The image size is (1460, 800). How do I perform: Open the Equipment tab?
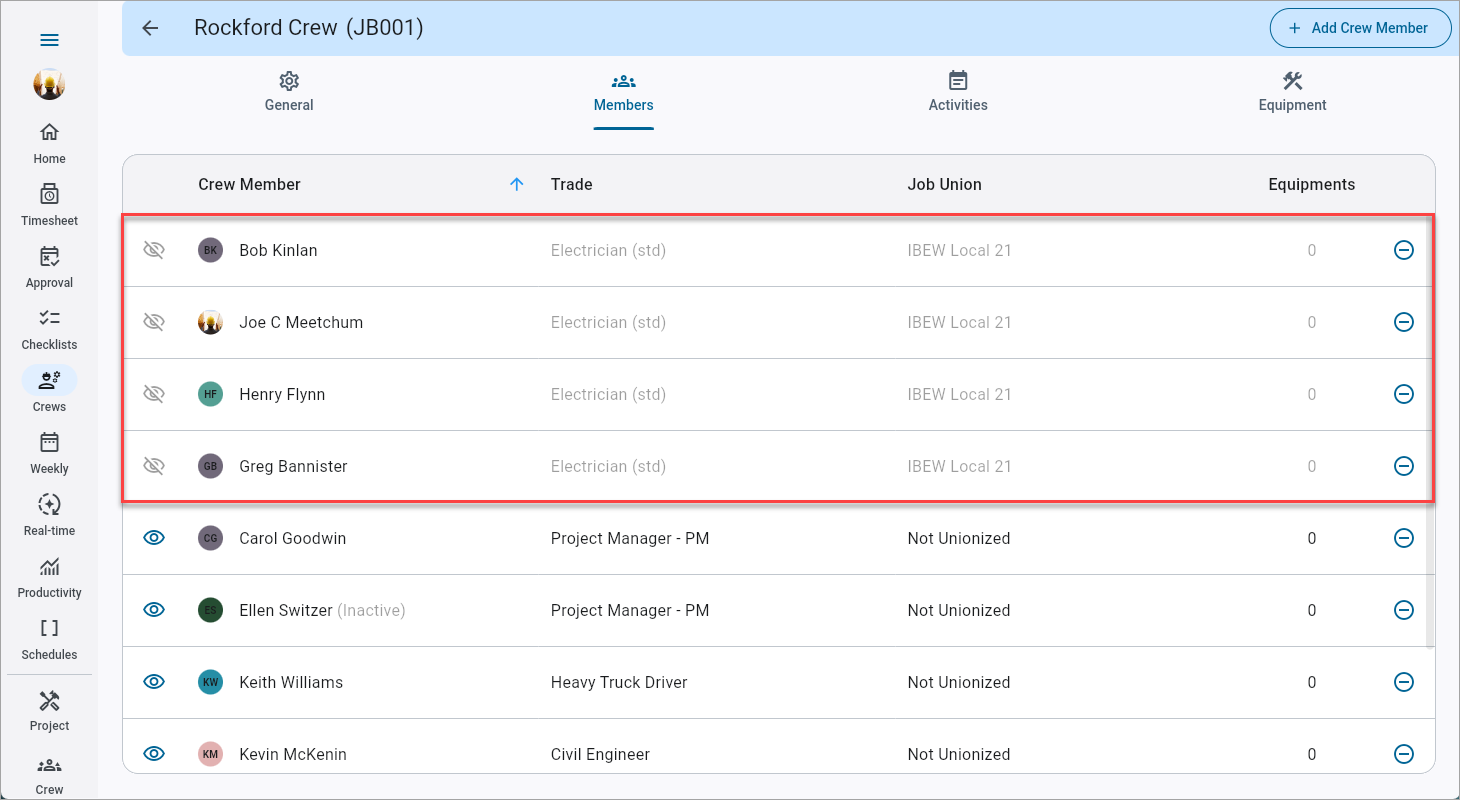pyautogui.click(x=1291, y=92)
